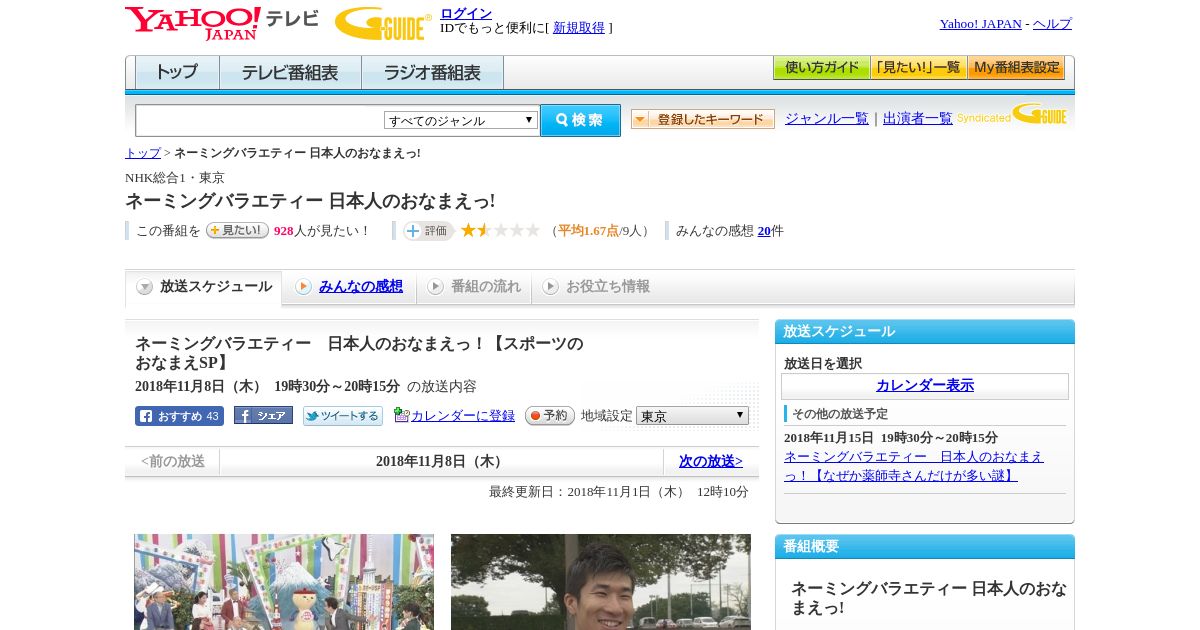
Task: Click the トップ breadcrumb link
Action: pyautogui.click(x=143, y=153)
